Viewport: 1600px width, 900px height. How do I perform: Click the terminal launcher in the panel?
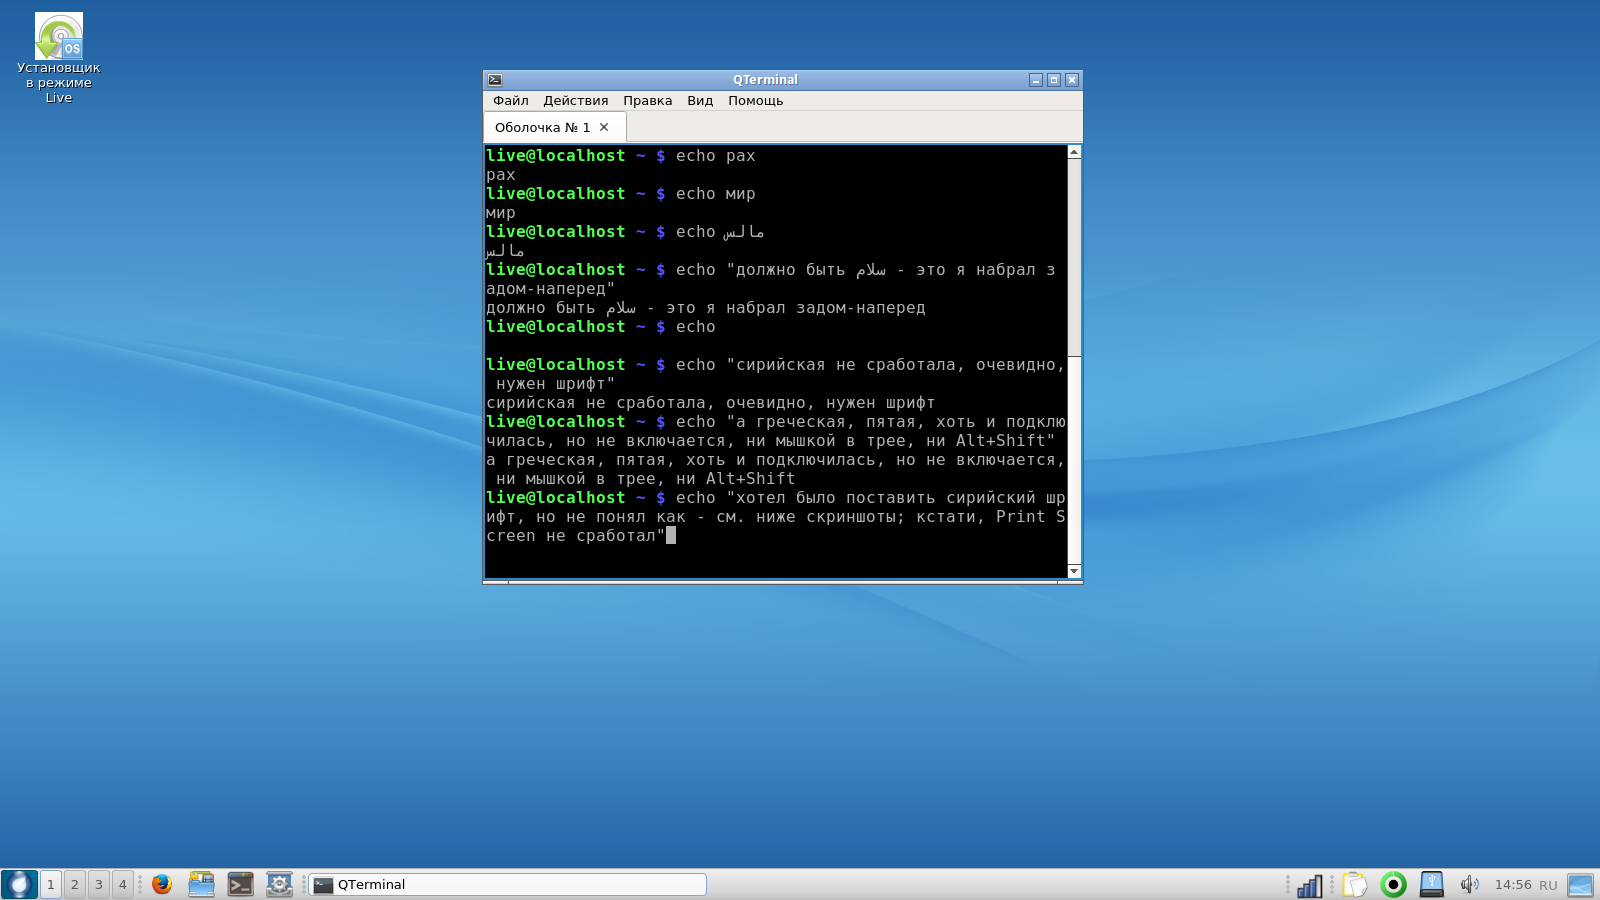(x=240, y=884)
